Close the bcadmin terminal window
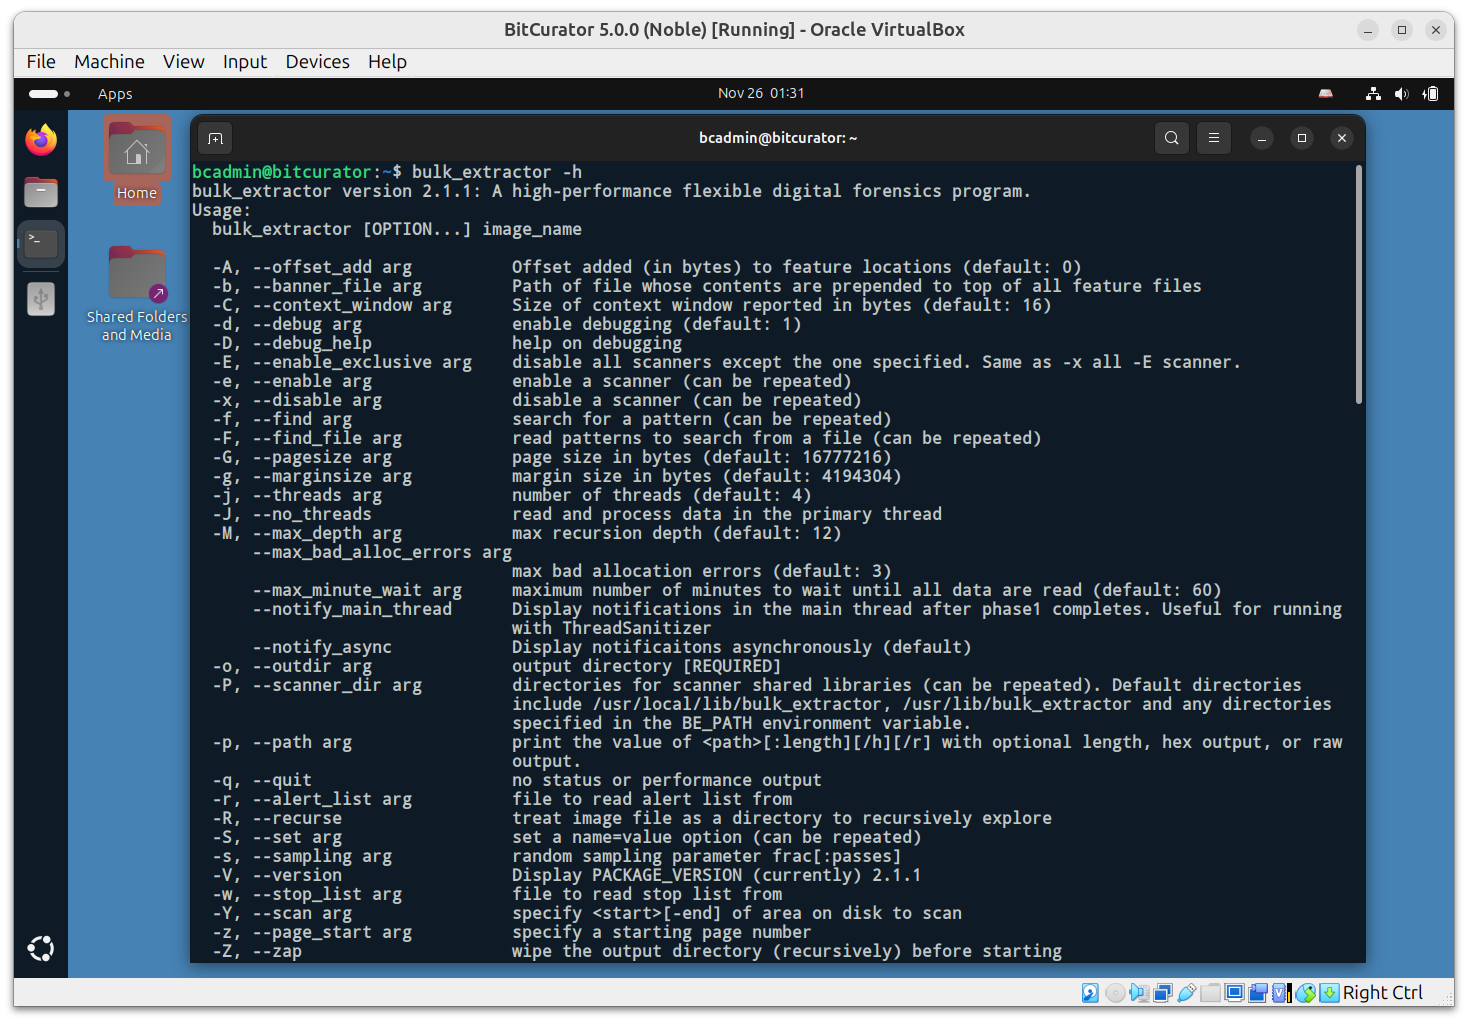The height and width of the screenshot is (1023, 1468). click(1342, 138)
